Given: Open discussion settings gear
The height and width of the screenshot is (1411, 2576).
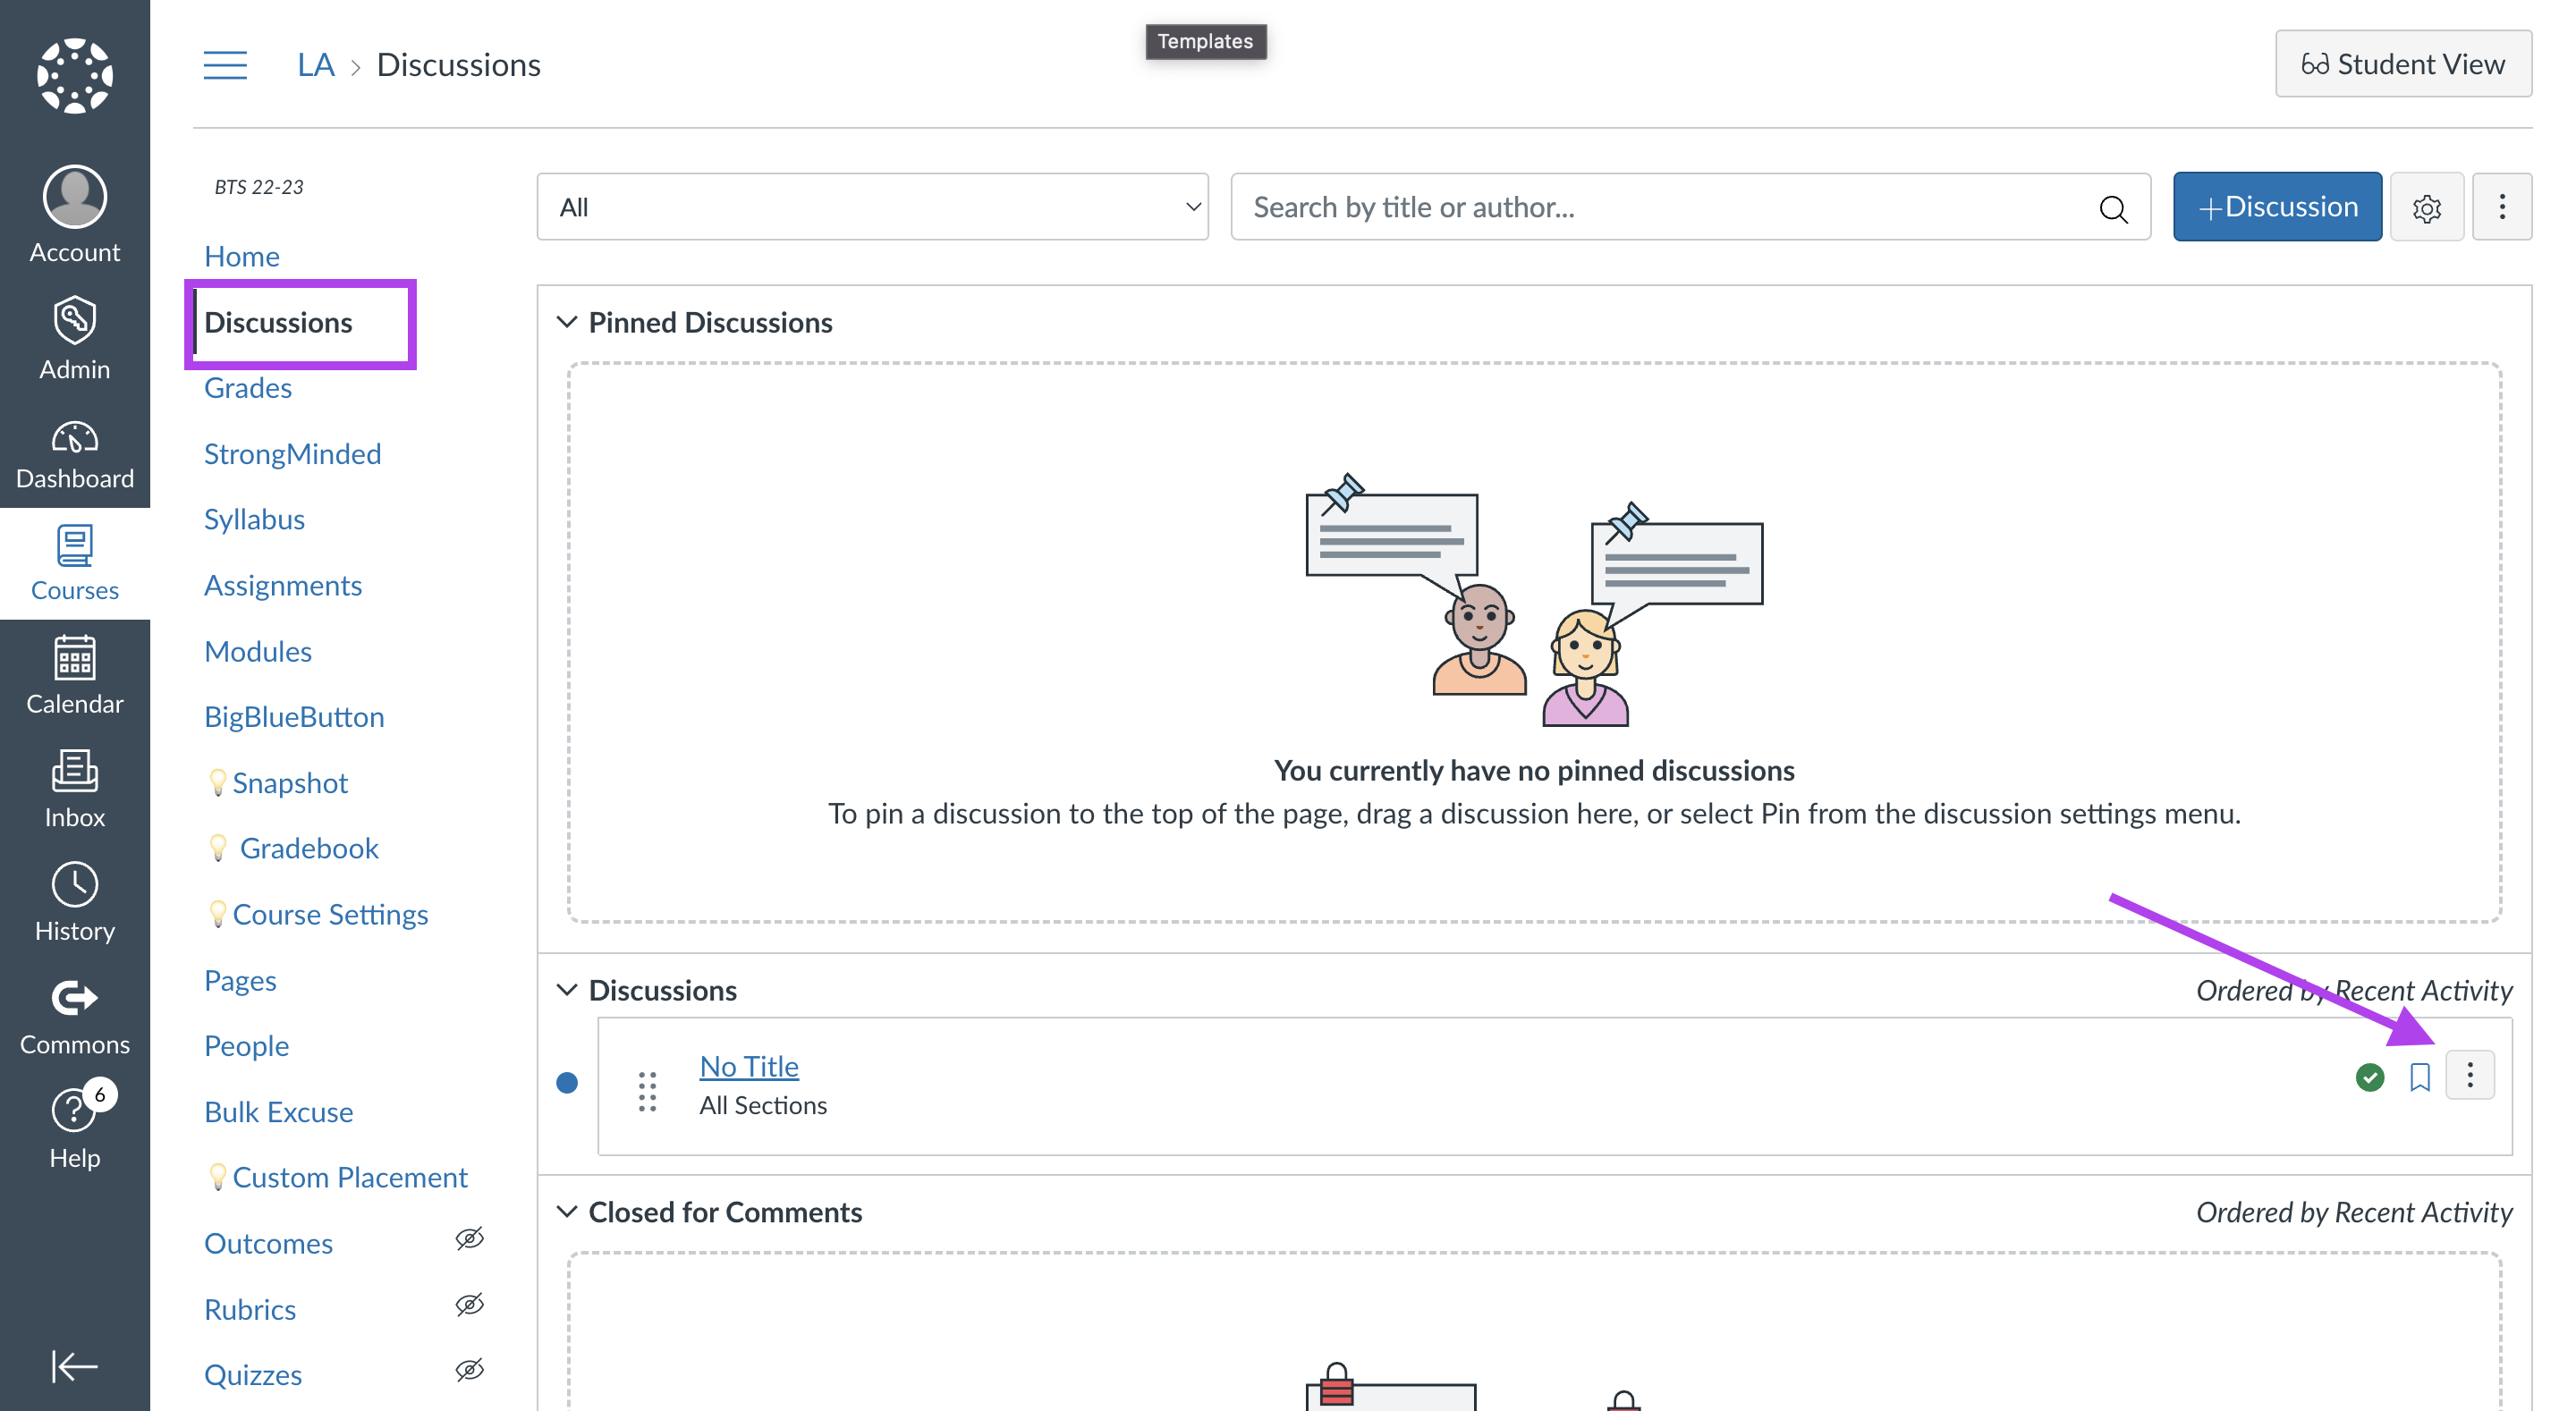Looking at the screenshot, I should pyautogui.click(x=2426, y=207).
